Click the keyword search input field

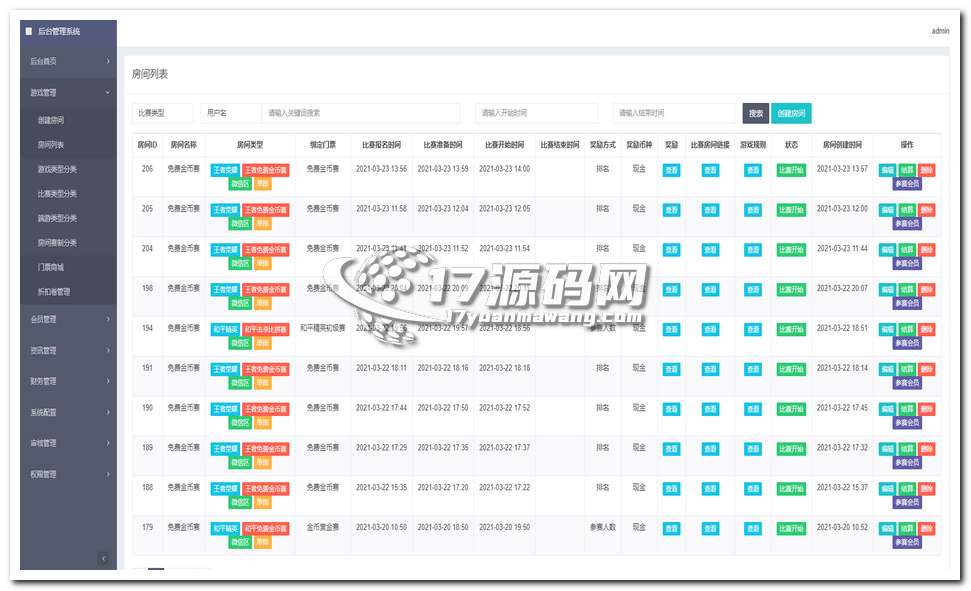360,114
